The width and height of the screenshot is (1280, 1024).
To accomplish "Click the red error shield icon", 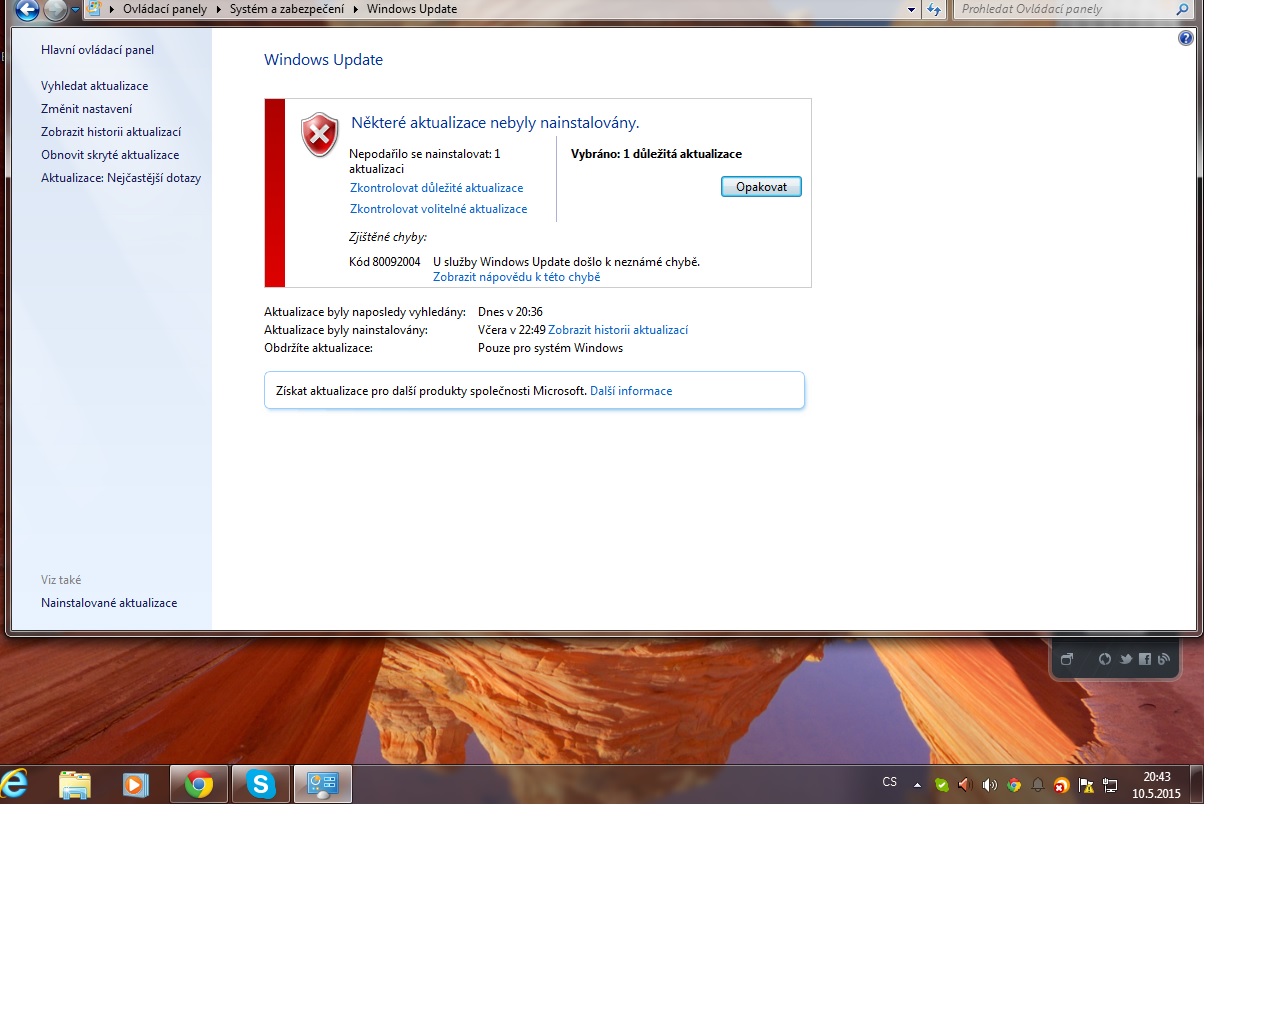I will [x=320, y=135].
